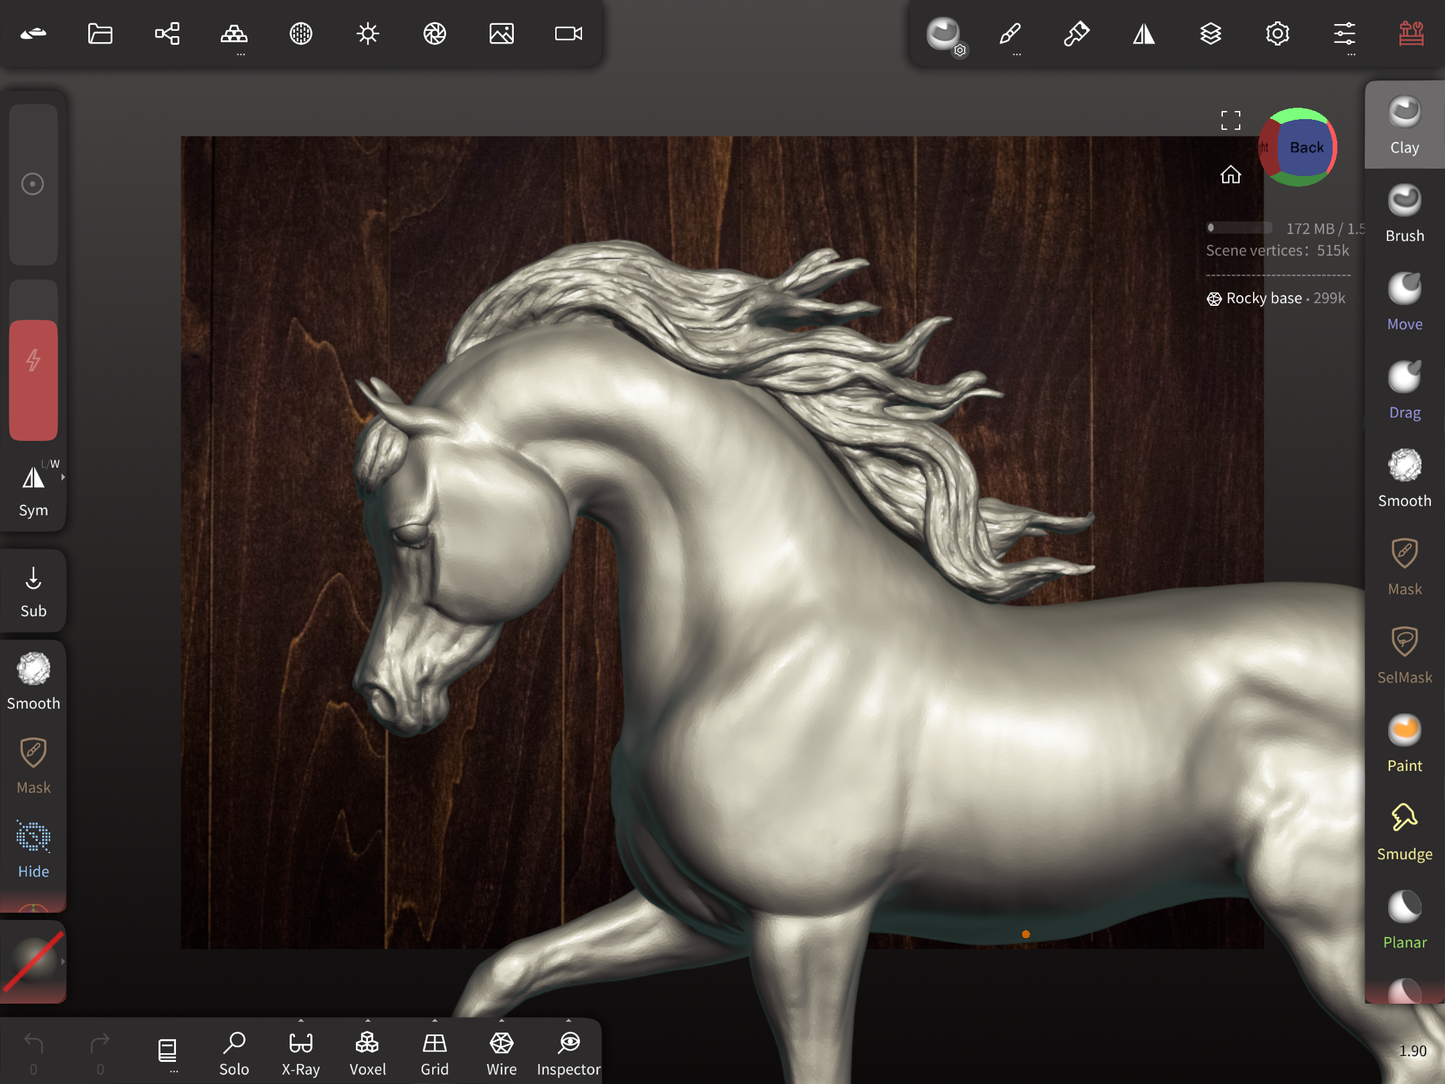Choose the Drag brush tool

point(1404,390)
